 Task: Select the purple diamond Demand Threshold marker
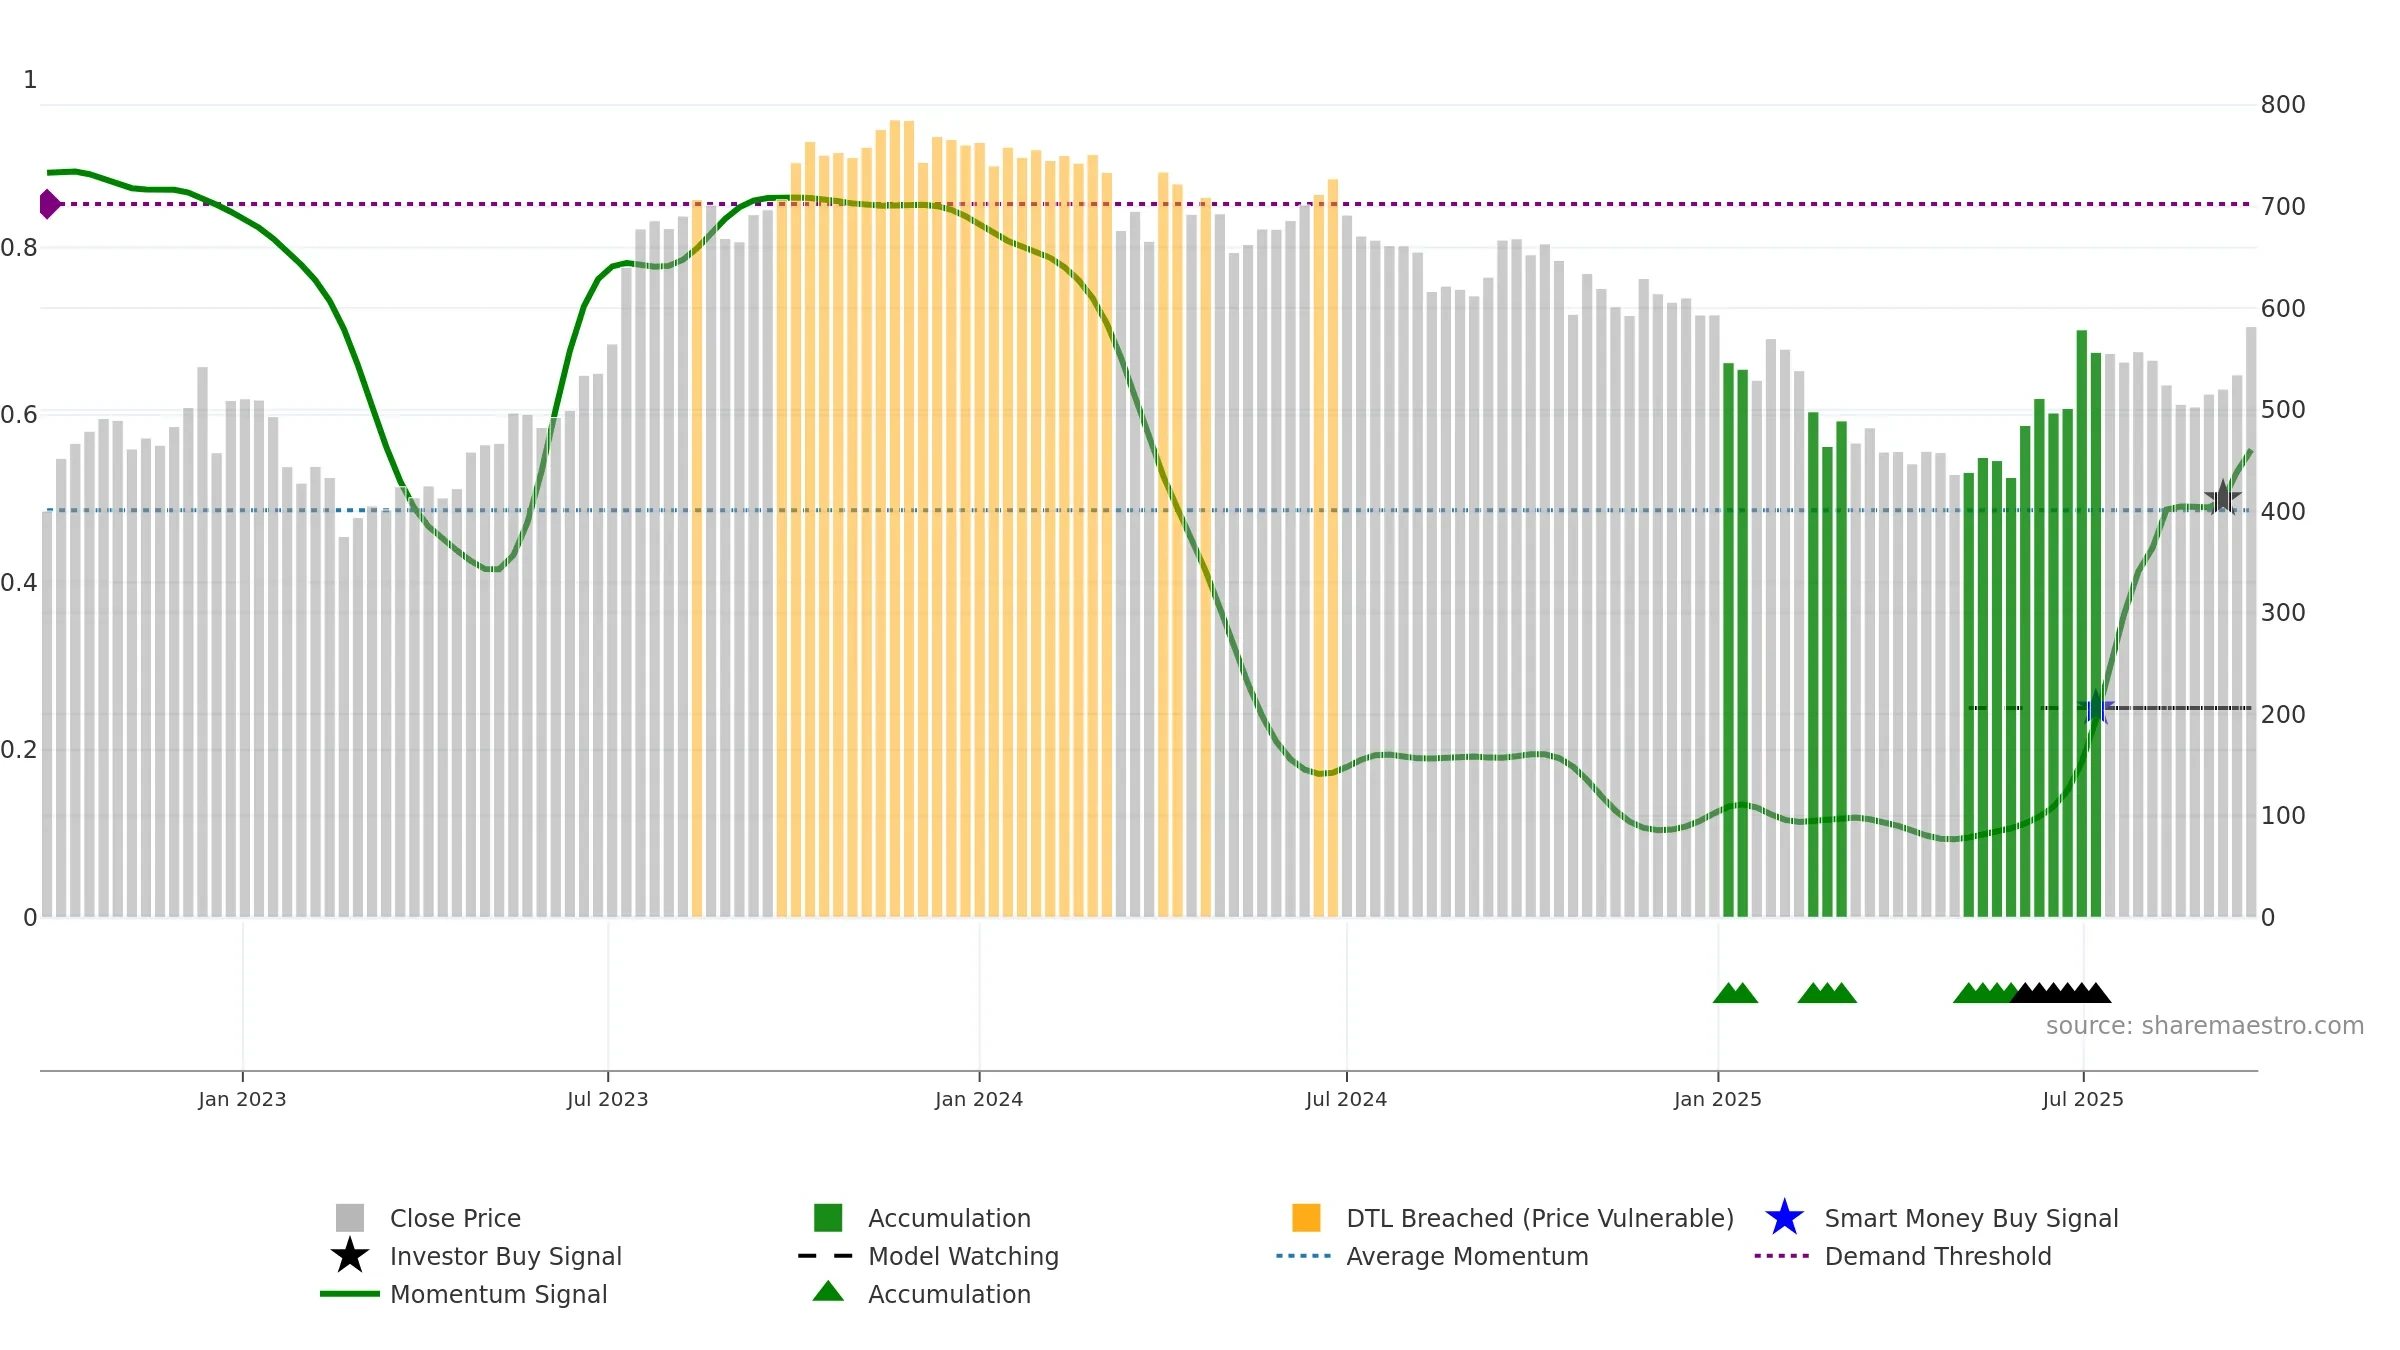(x=49, y=204)
